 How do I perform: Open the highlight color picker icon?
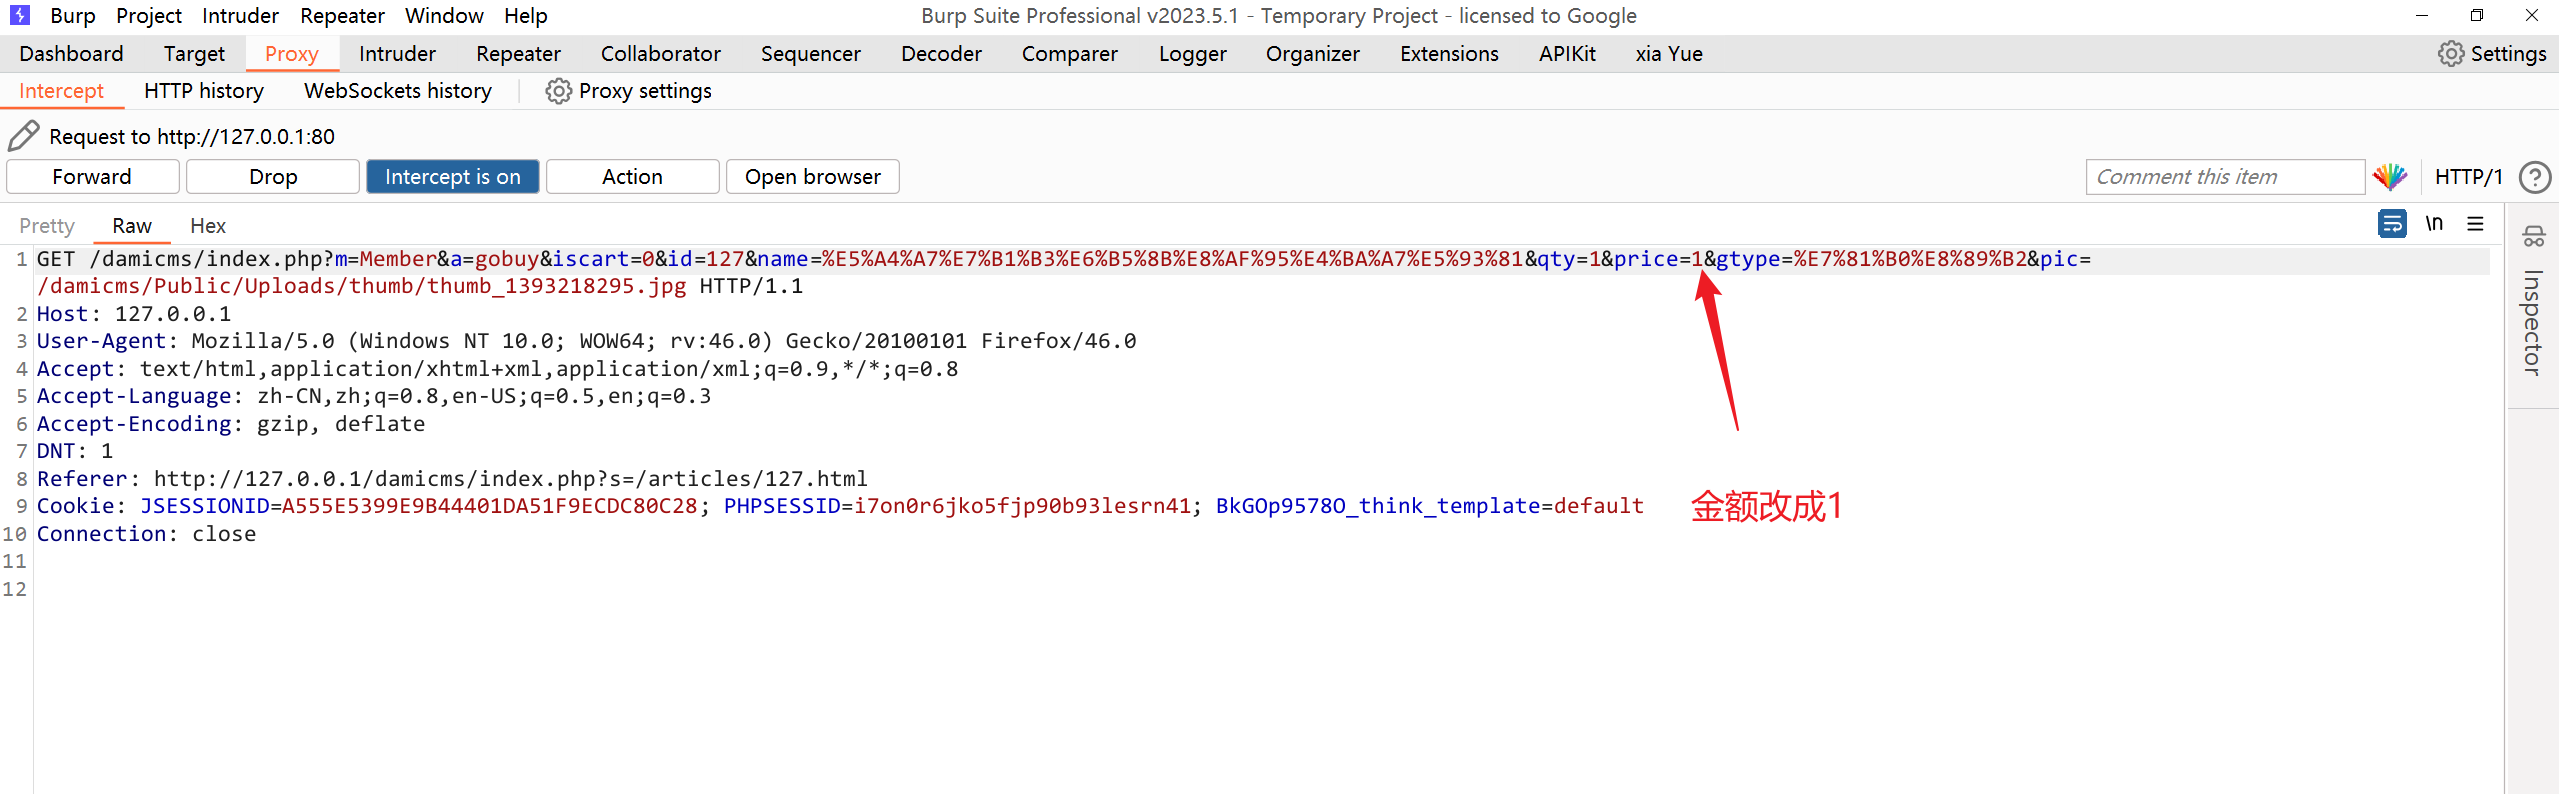pos(2390,177)
